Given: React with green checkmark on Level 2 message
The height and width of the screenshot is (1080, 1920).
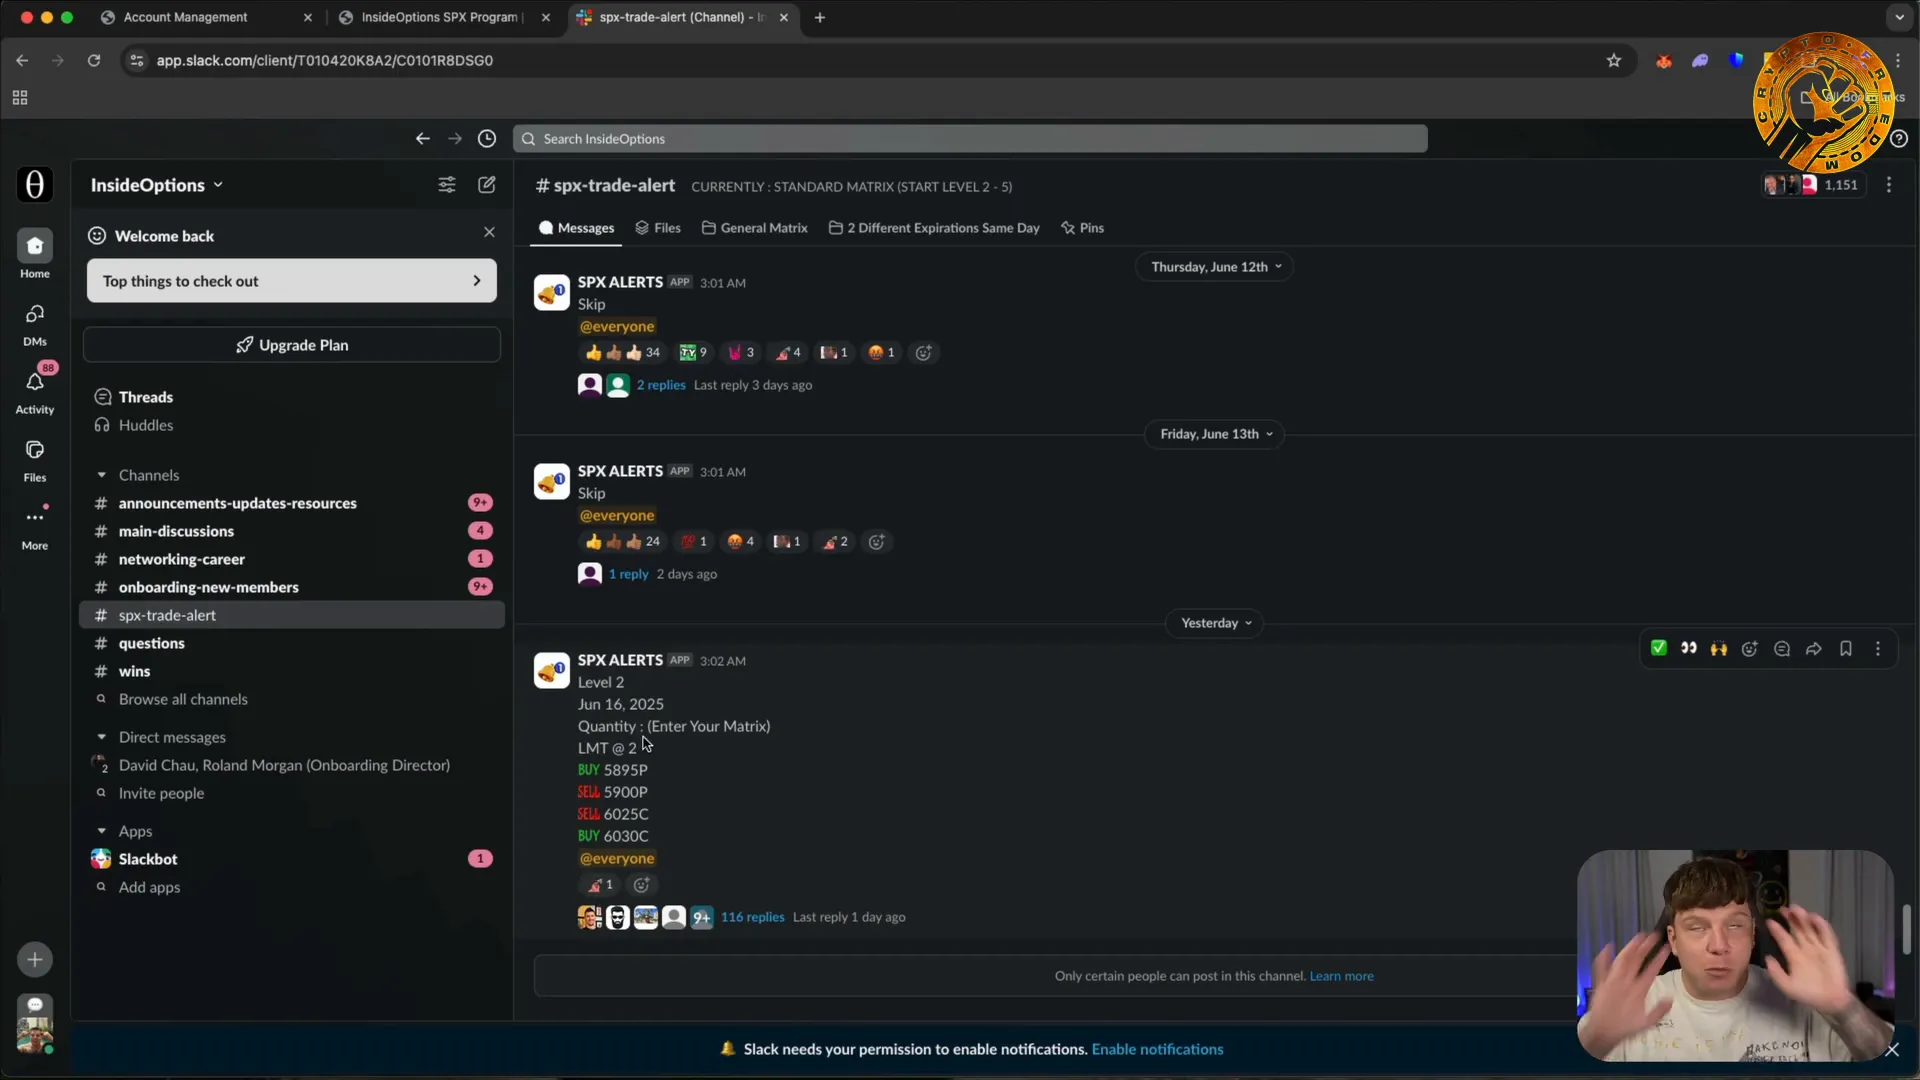Looking at the screenshot, I should coord(1659,649).
